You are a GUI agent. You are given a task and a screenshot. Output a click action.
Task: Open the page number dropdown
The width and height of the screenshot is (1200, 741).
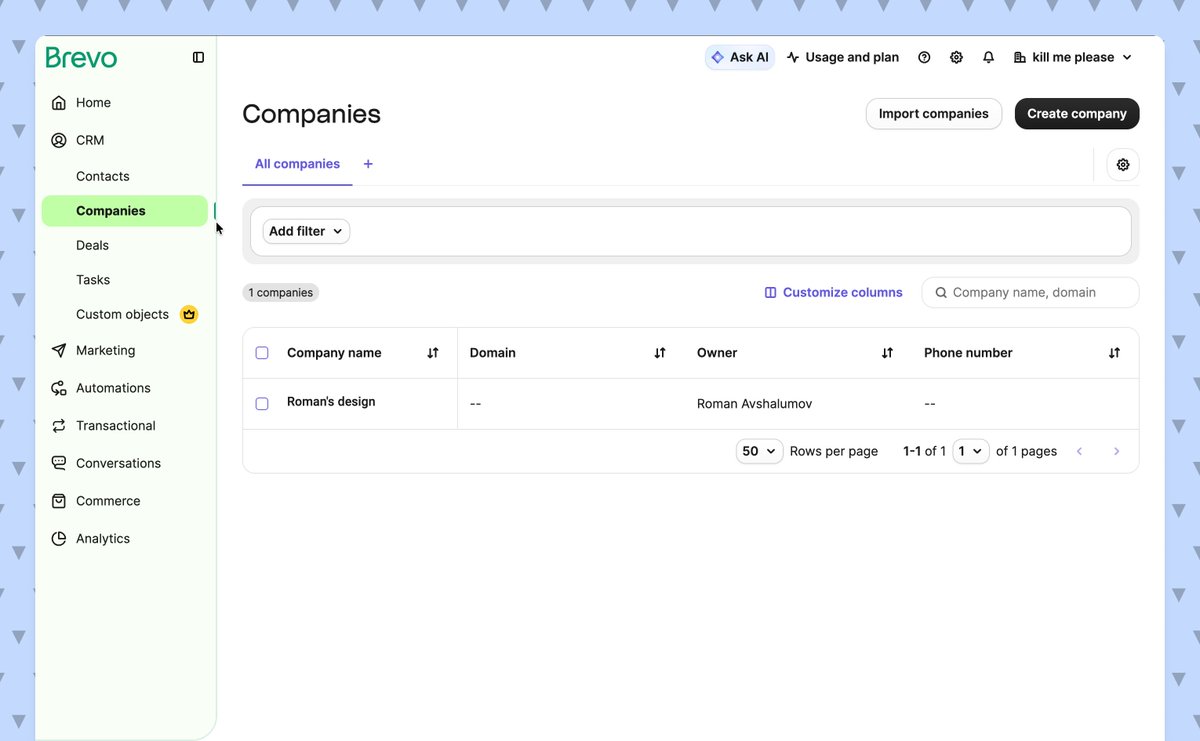(x=971, y=452)
